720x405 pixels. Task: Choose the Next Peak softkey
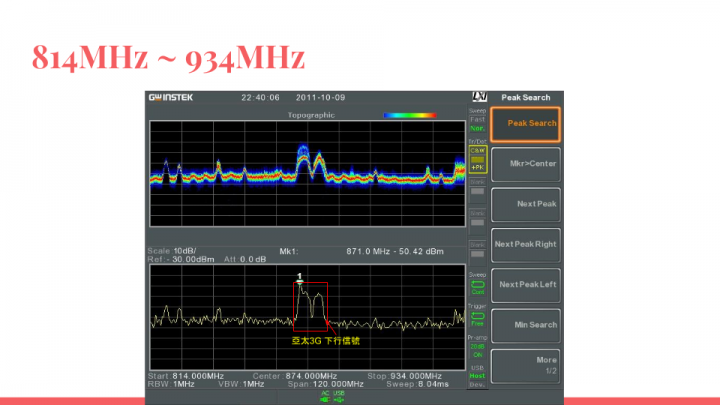526,204
